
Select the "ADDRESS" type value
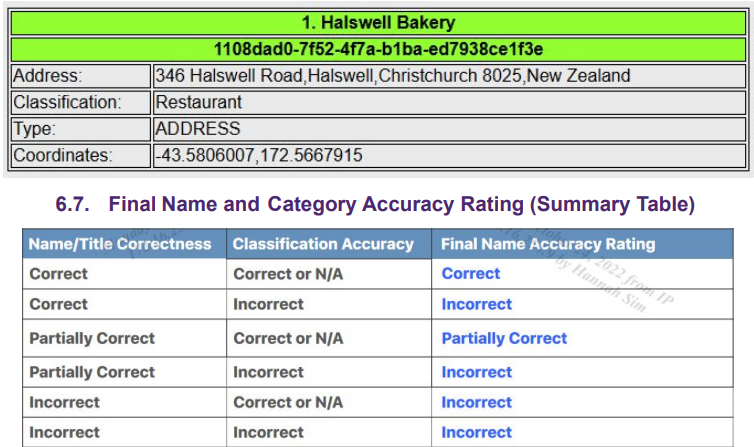[198, 129]
